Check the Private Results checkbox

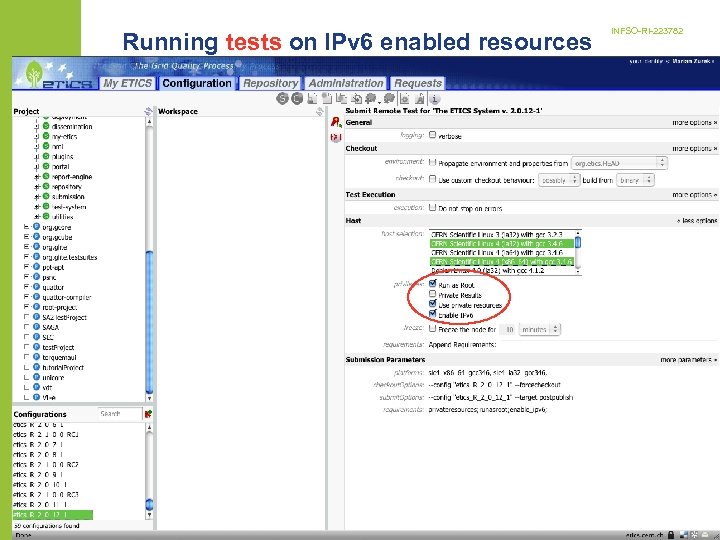coord(433,294)
